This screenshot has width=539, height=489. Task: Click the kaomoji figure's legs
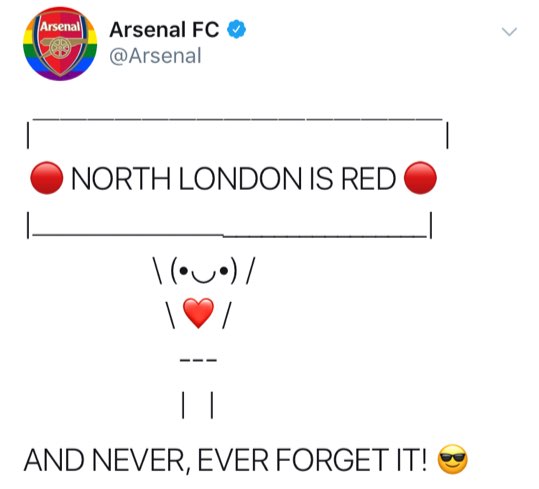click(x=198, y=405)
